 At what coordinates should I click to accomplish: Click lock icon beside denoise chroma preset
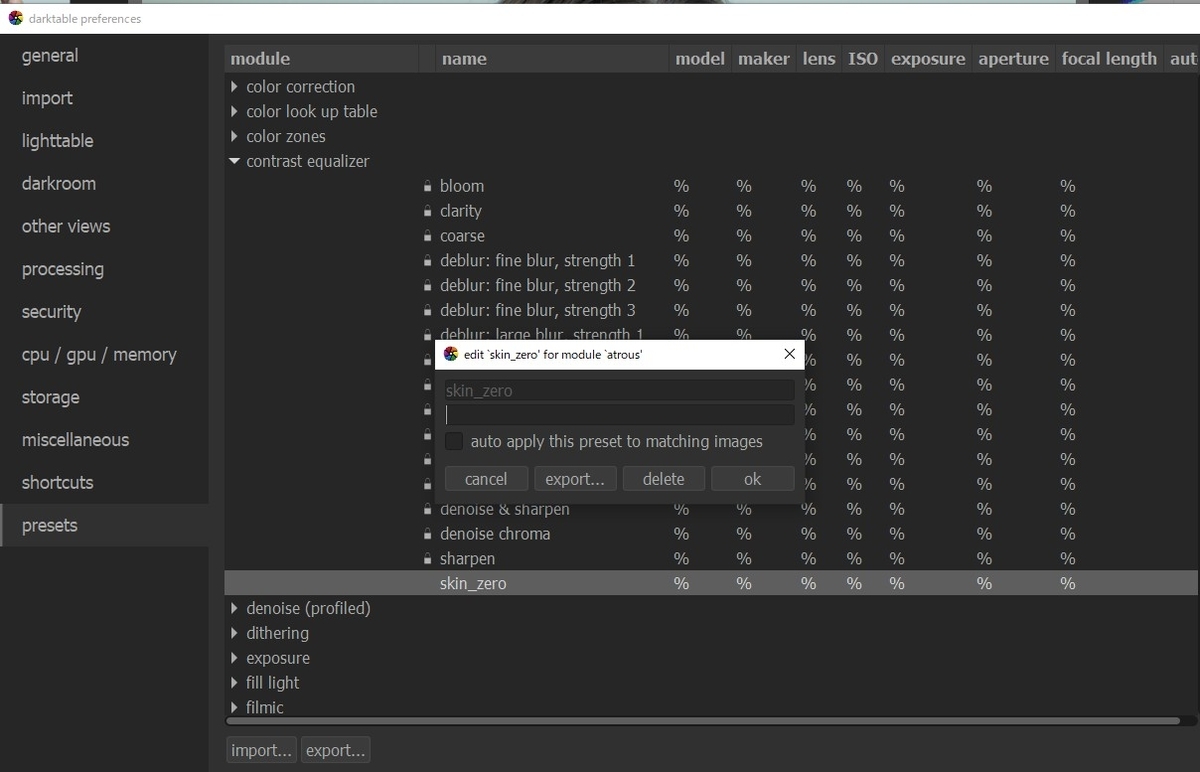click(427, 534)
